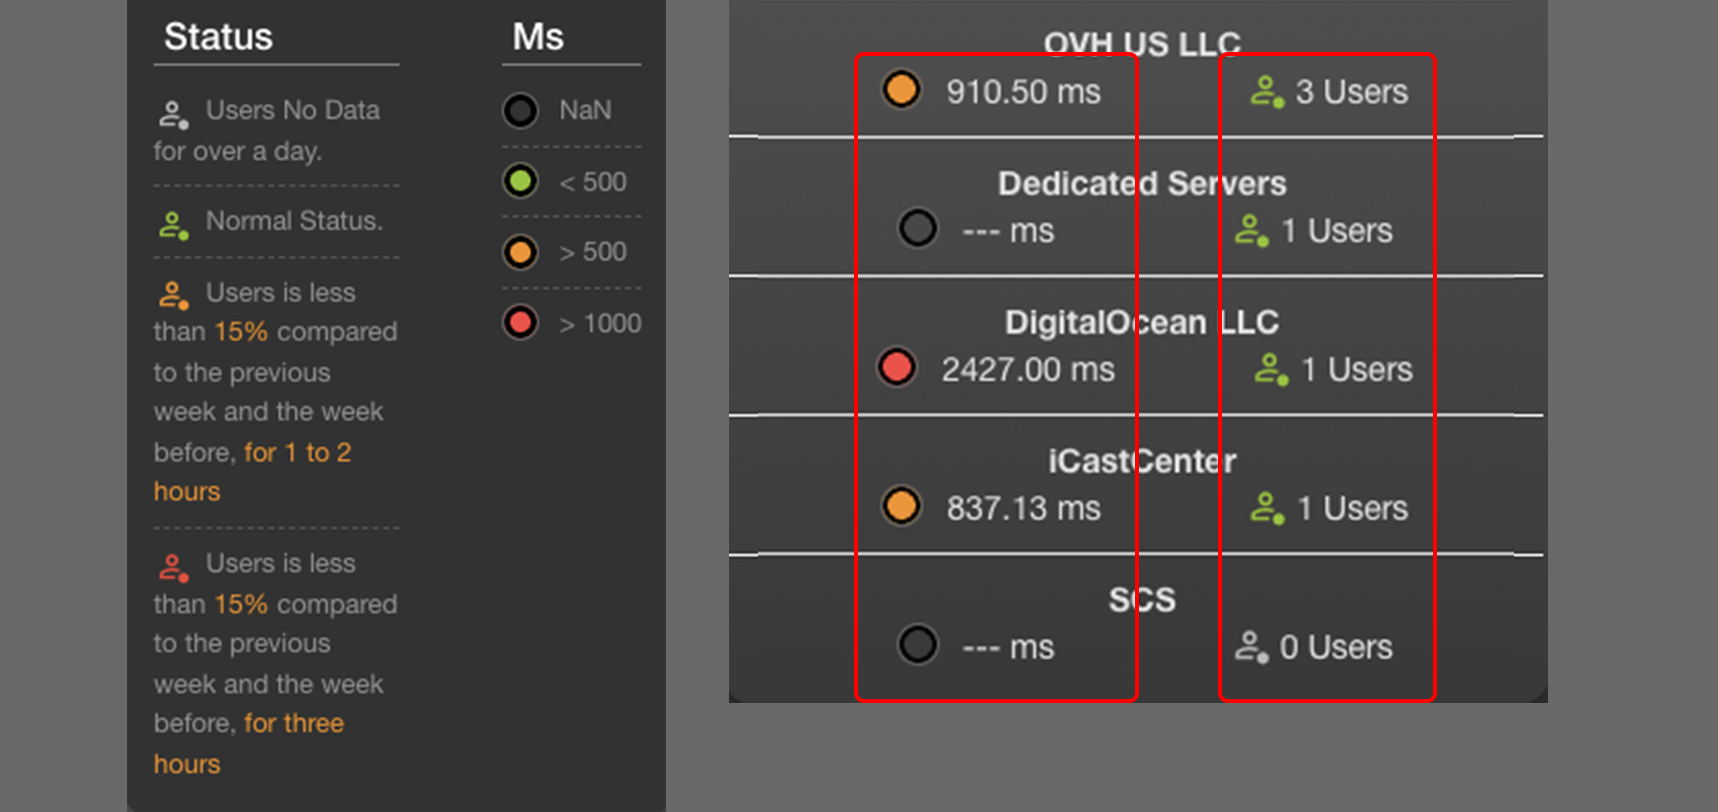Viewport: 1718px width, 812px height.
Task: Click the green < 500 latency dot
Action: point(520,181)
